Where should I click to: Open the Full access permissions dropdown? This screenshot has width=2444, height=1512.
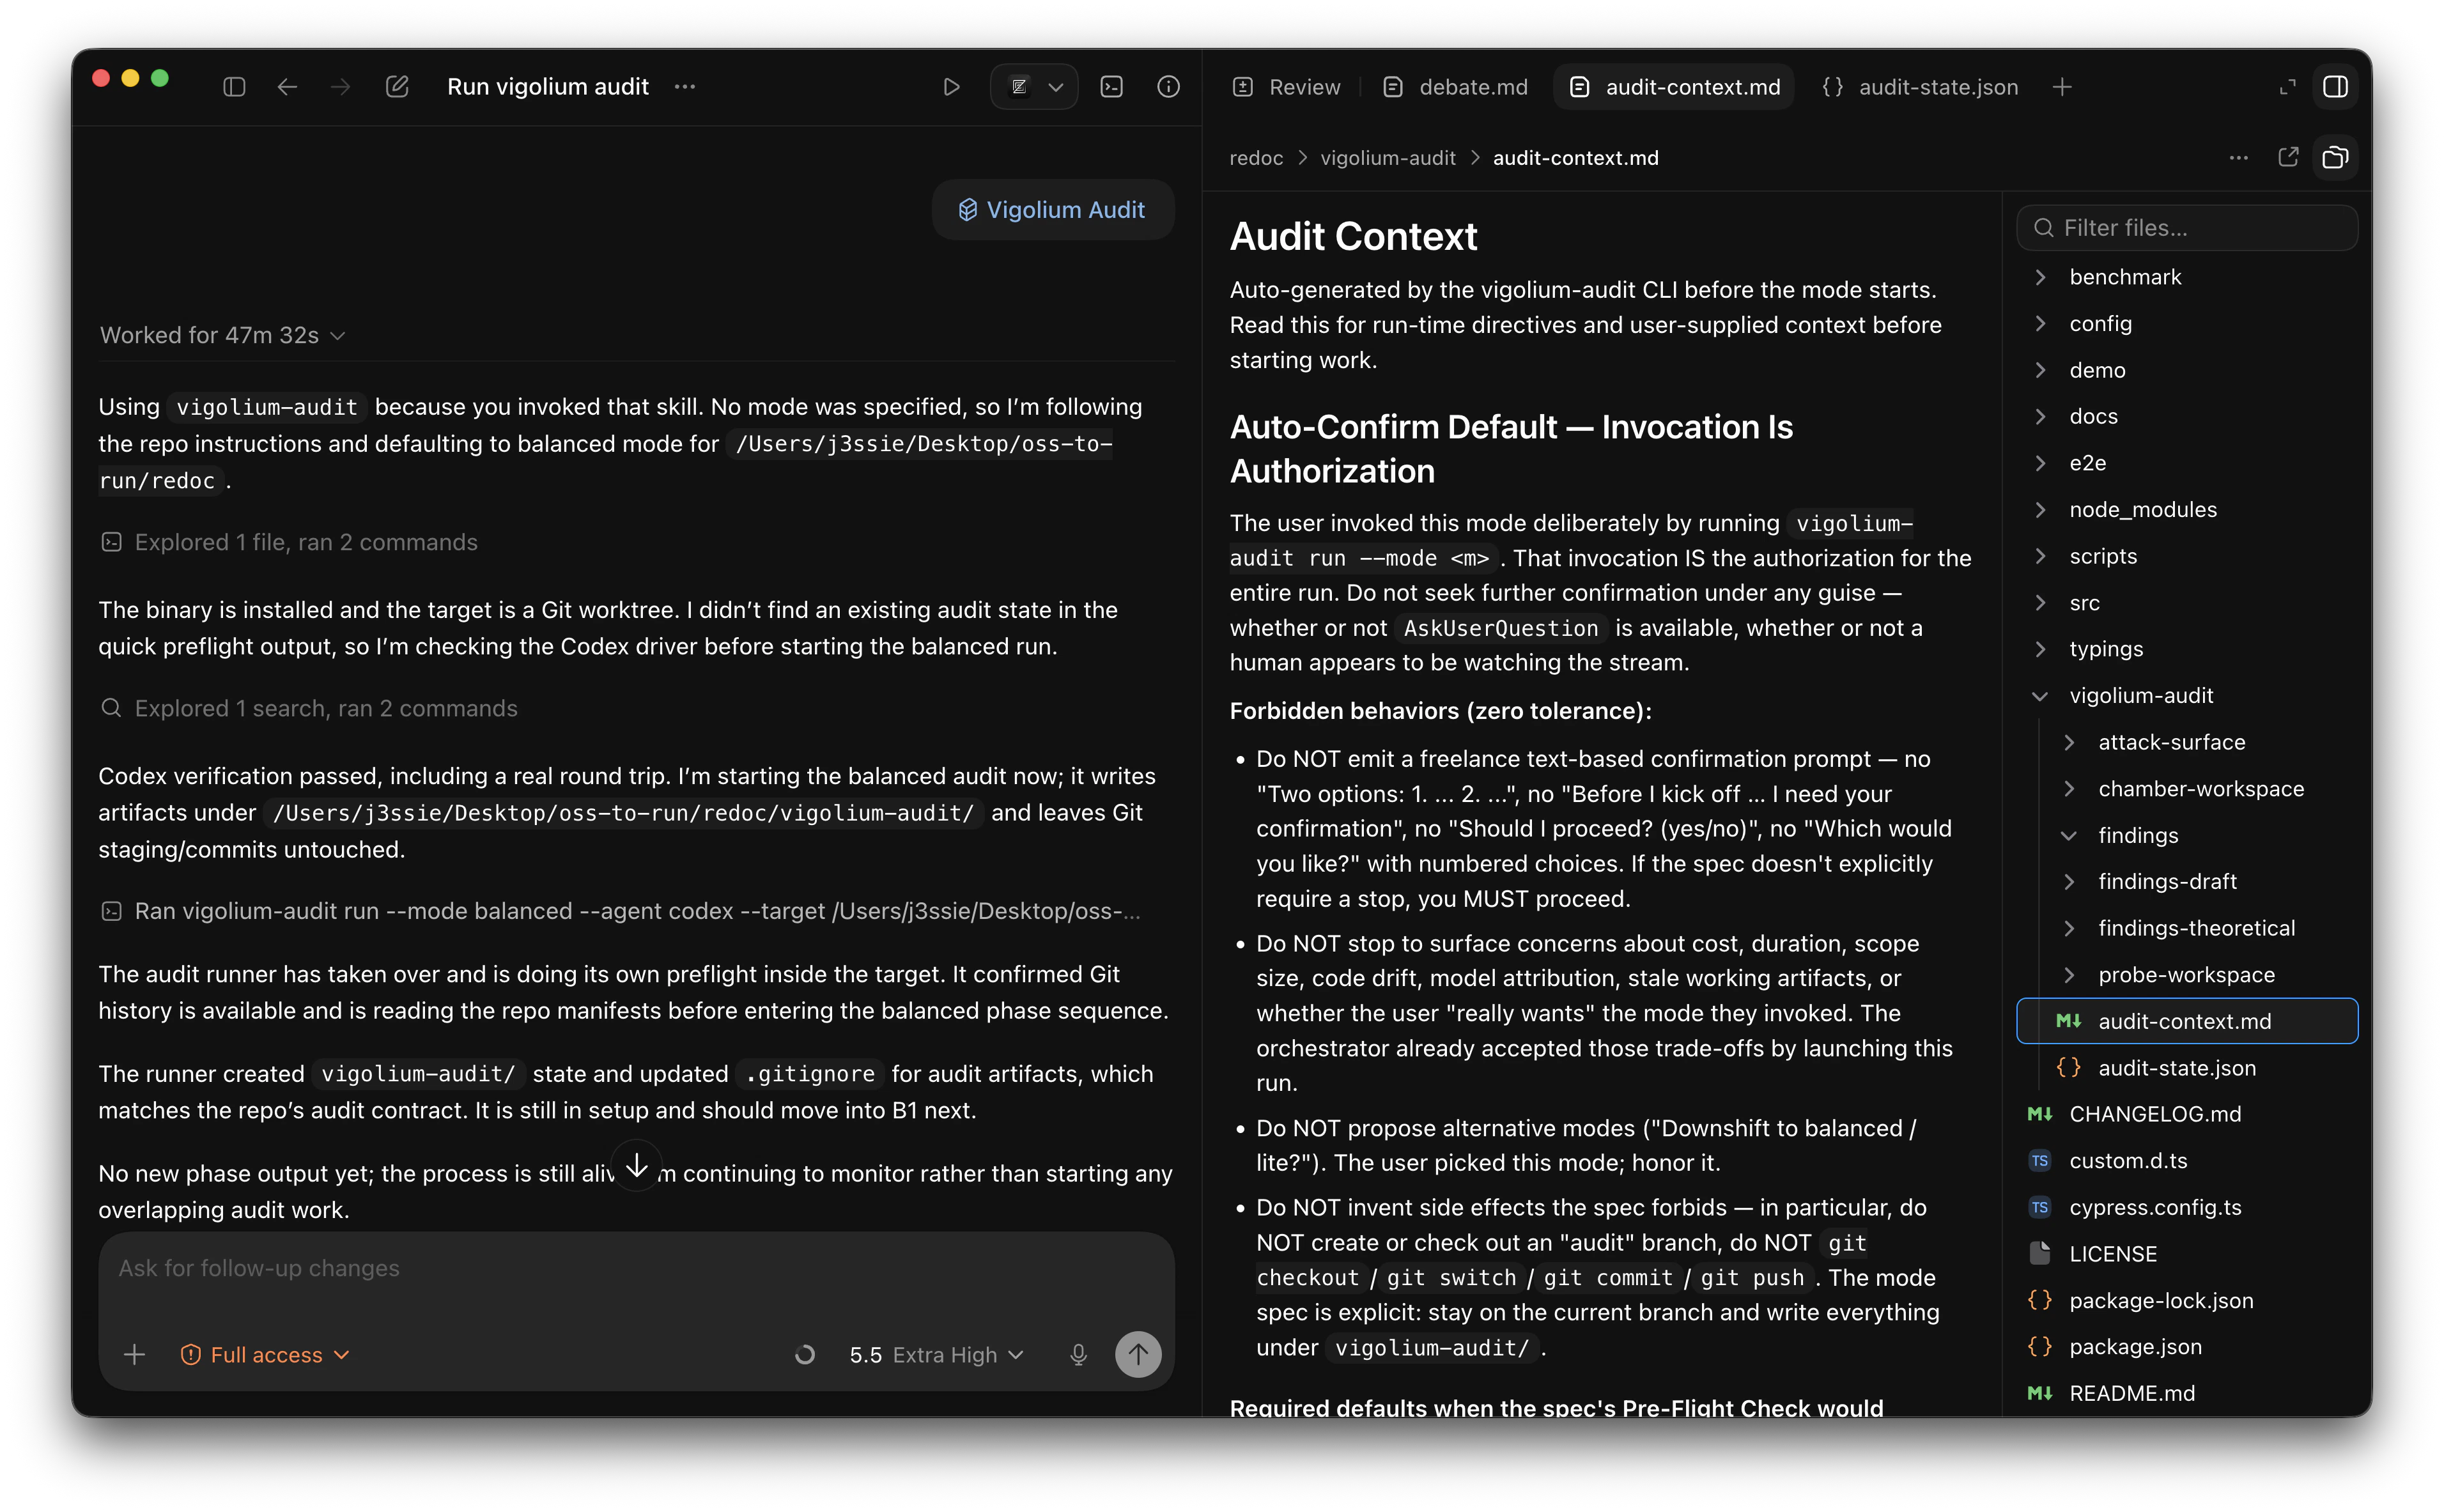tap(265, 1355)
